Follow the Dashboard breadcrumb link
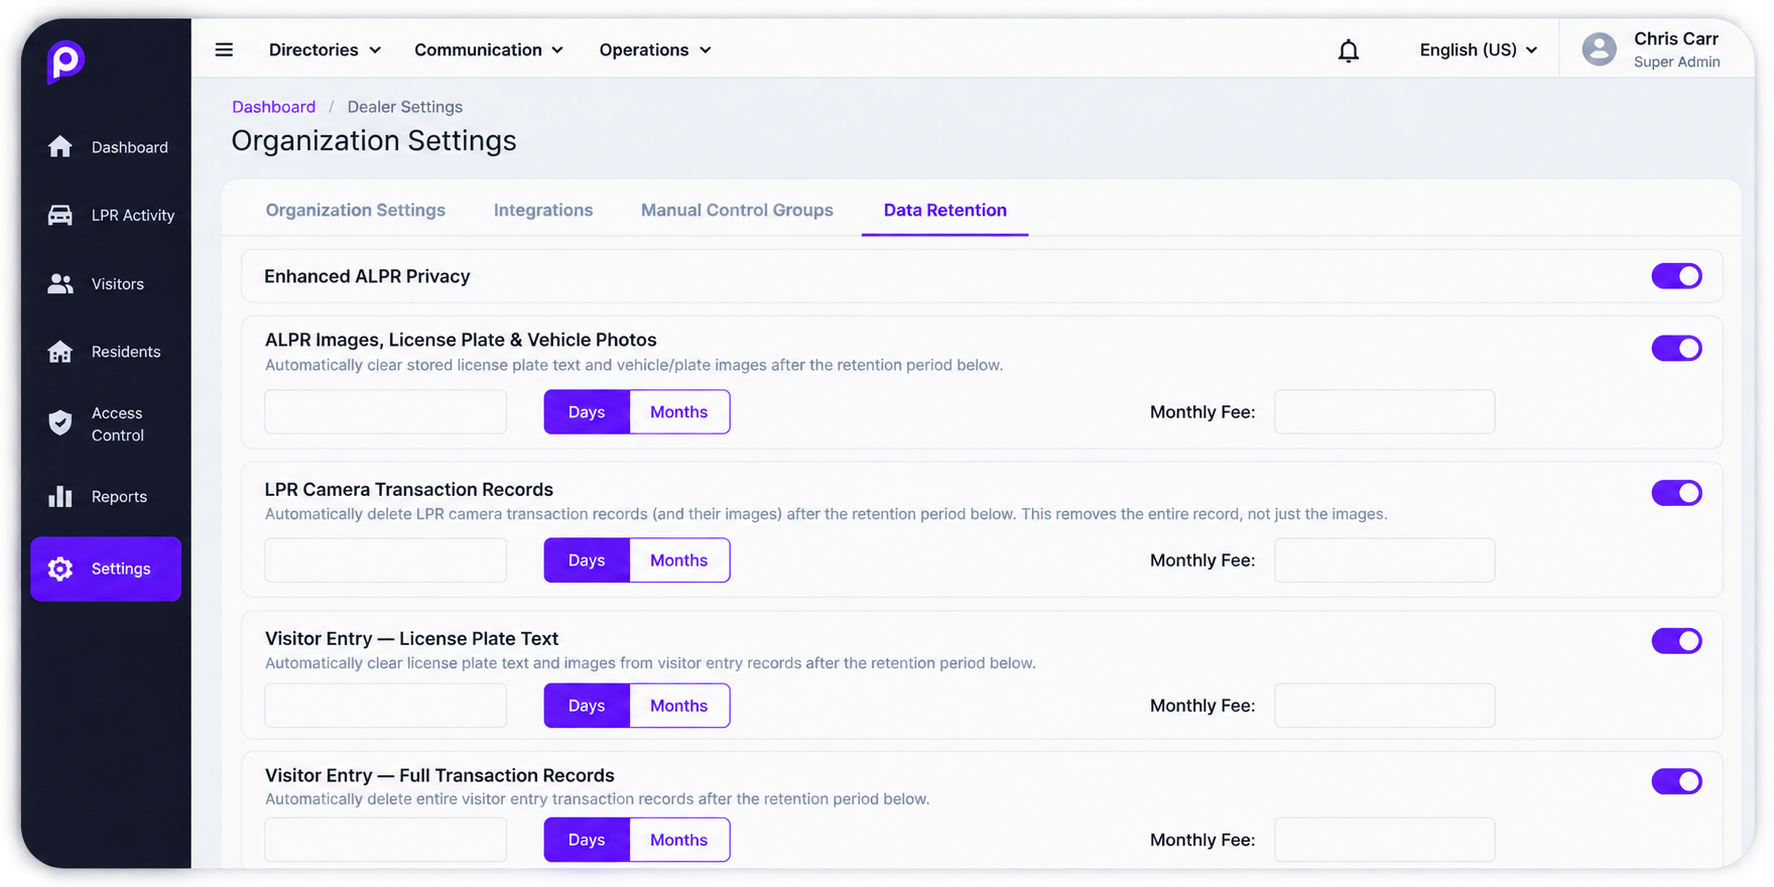 [x=273, y=107]
